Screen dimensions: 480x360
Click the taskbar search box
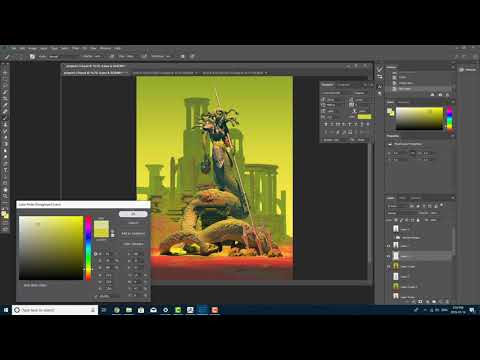[55, 310]
